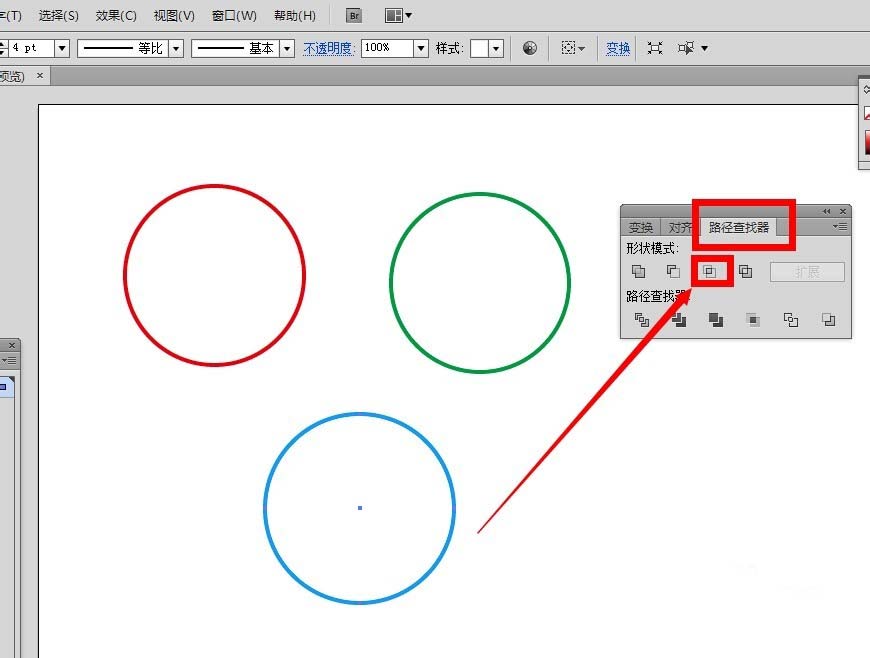Close the Pathfinder panel
The image size is (870, 658).
(843, 211)
